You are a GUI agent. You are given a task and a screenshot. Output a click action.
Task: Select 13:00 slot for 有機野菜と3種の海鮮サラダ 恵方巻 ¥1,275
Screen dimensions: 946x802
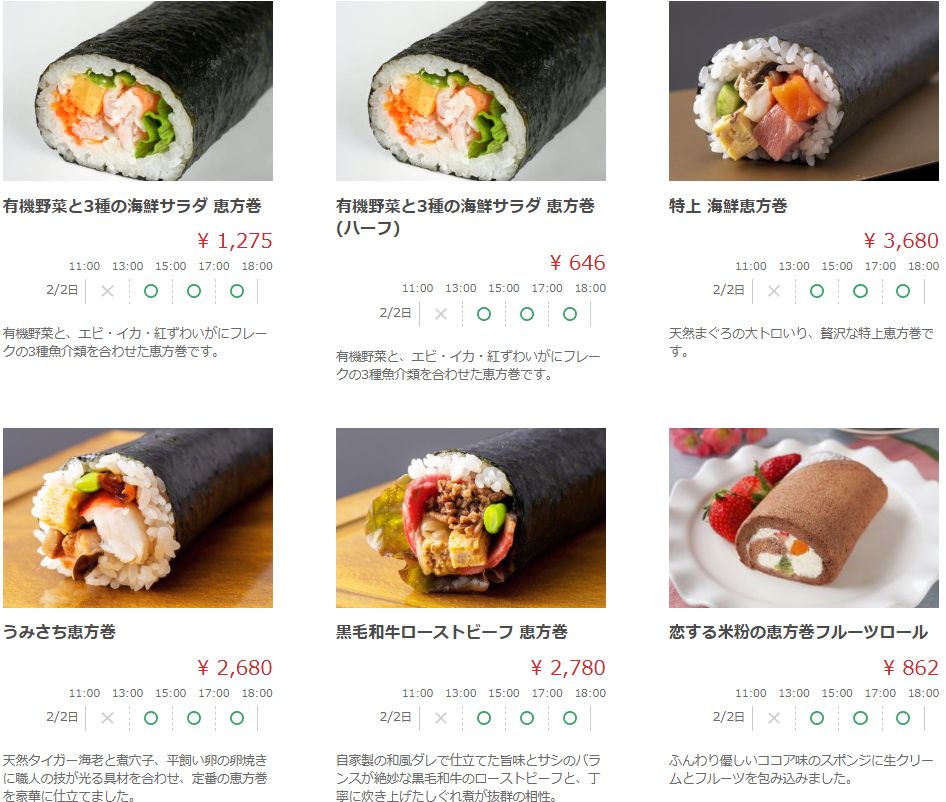pyautogui.click(x=151, y=291)
